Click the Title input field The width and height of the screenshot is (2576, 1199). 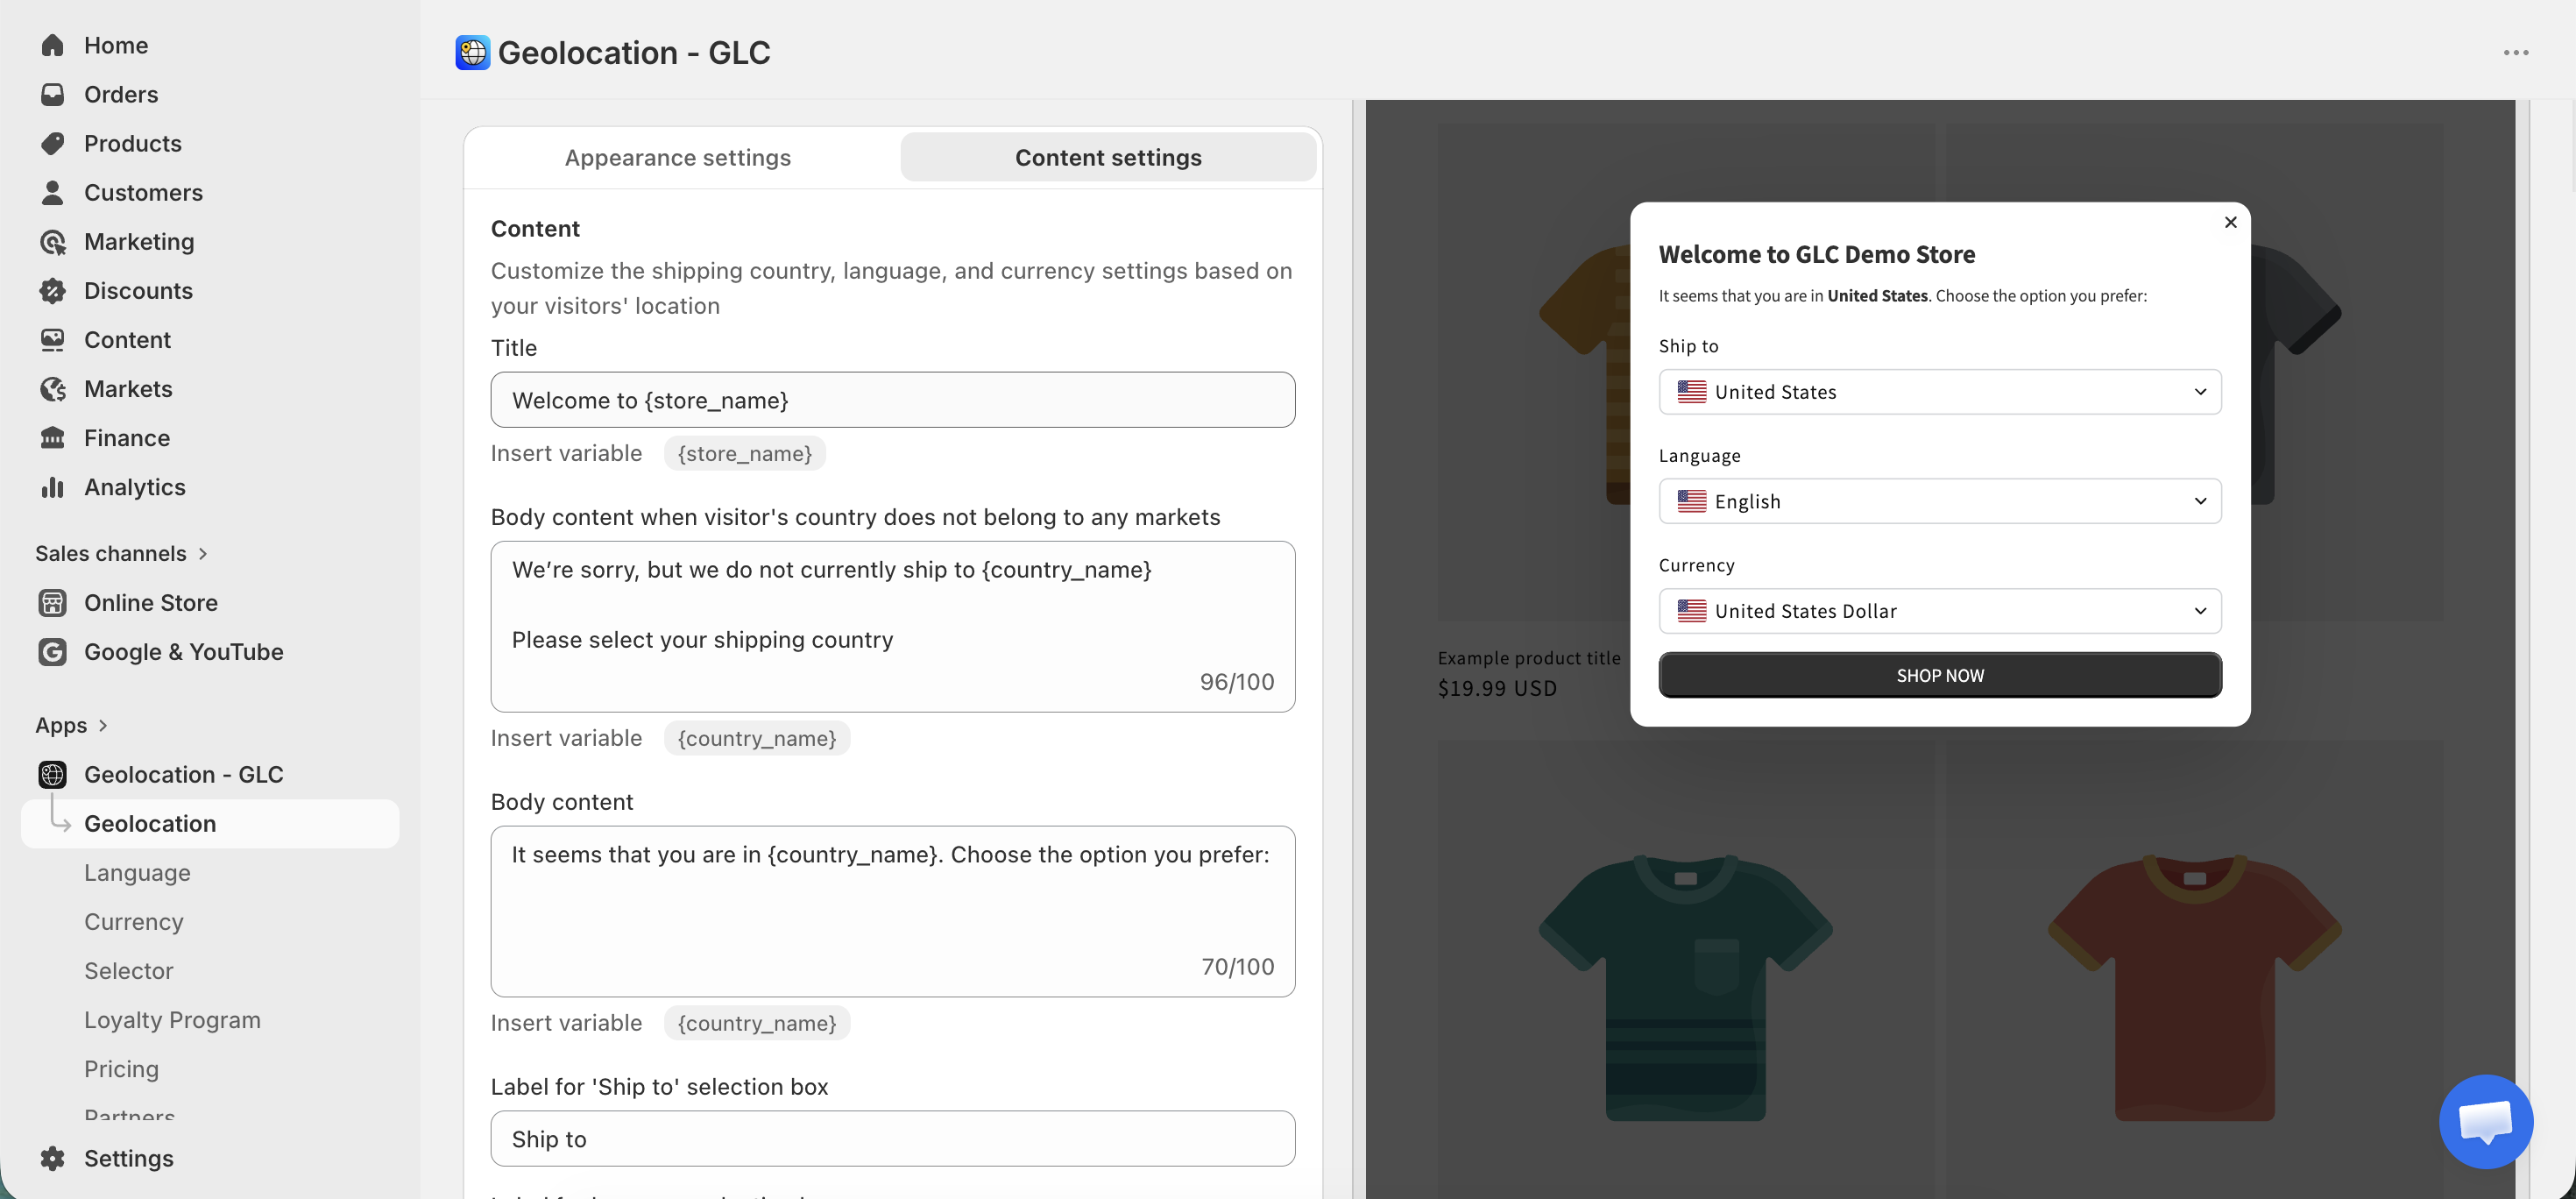pos(893,400)
